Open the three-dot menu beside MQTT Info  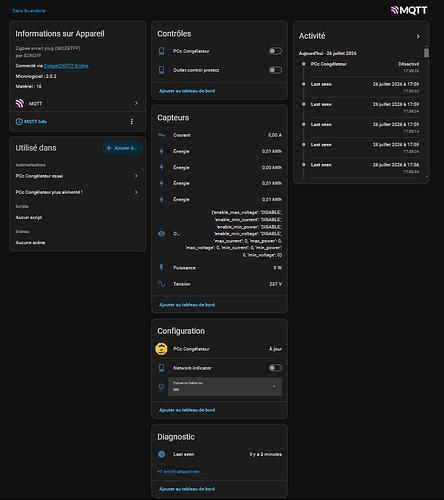click(132, 122)
